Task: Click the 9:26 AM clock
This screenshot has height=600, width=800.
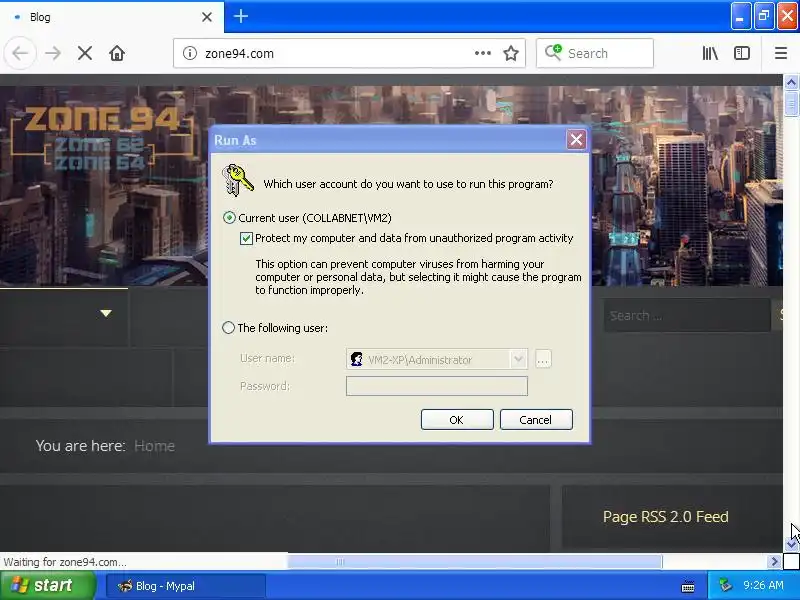Action: coord(763,585)
